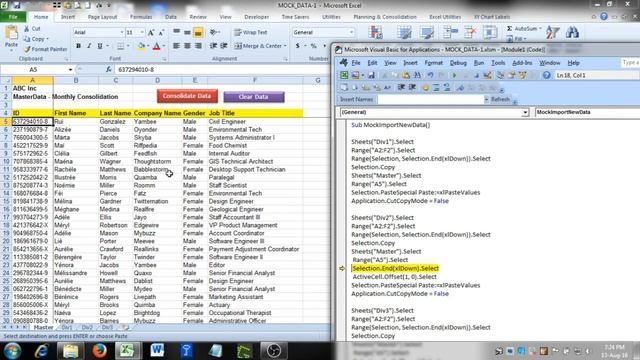
Task: Toggle Center alignment in Excel
Action: coord(187,46)
